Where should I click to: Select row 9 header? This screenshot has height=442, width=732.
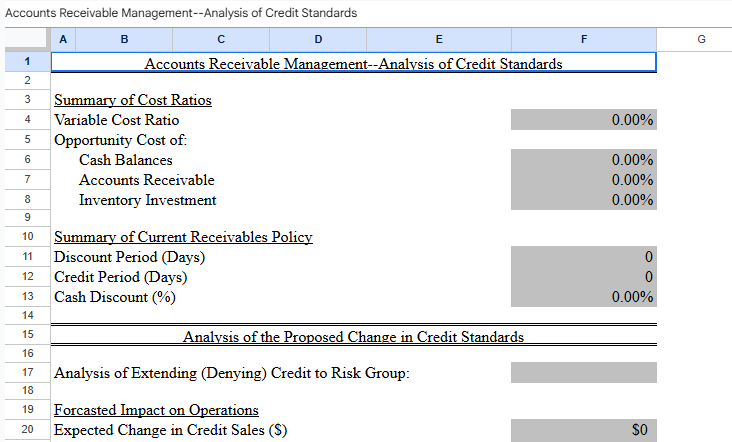27,217
